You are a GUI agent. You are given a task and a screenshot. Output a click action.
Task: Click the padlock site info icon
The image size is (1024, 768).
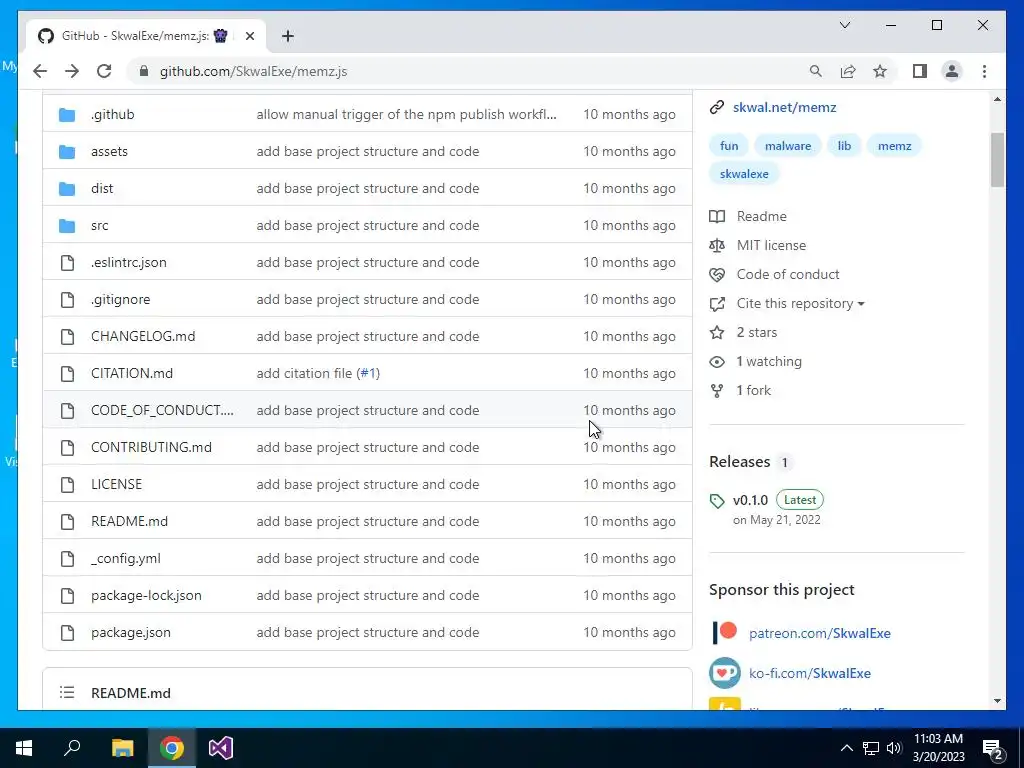144,71
